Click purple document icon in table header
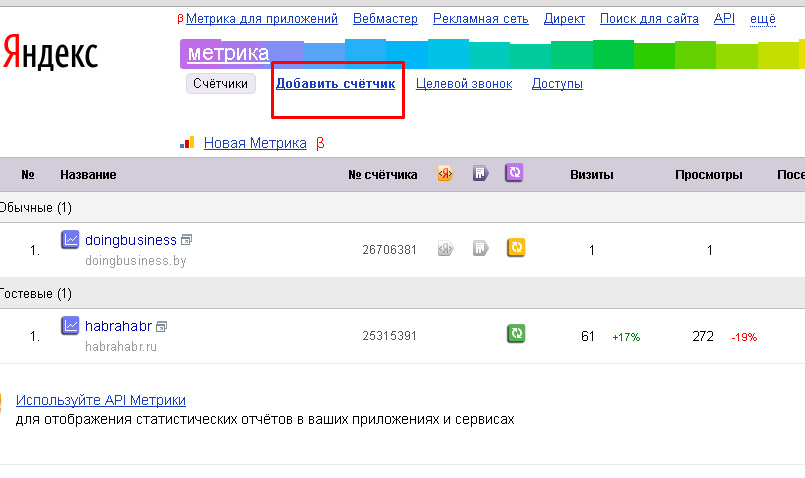Viewport: 805px width, 478px height. [480, 174]
